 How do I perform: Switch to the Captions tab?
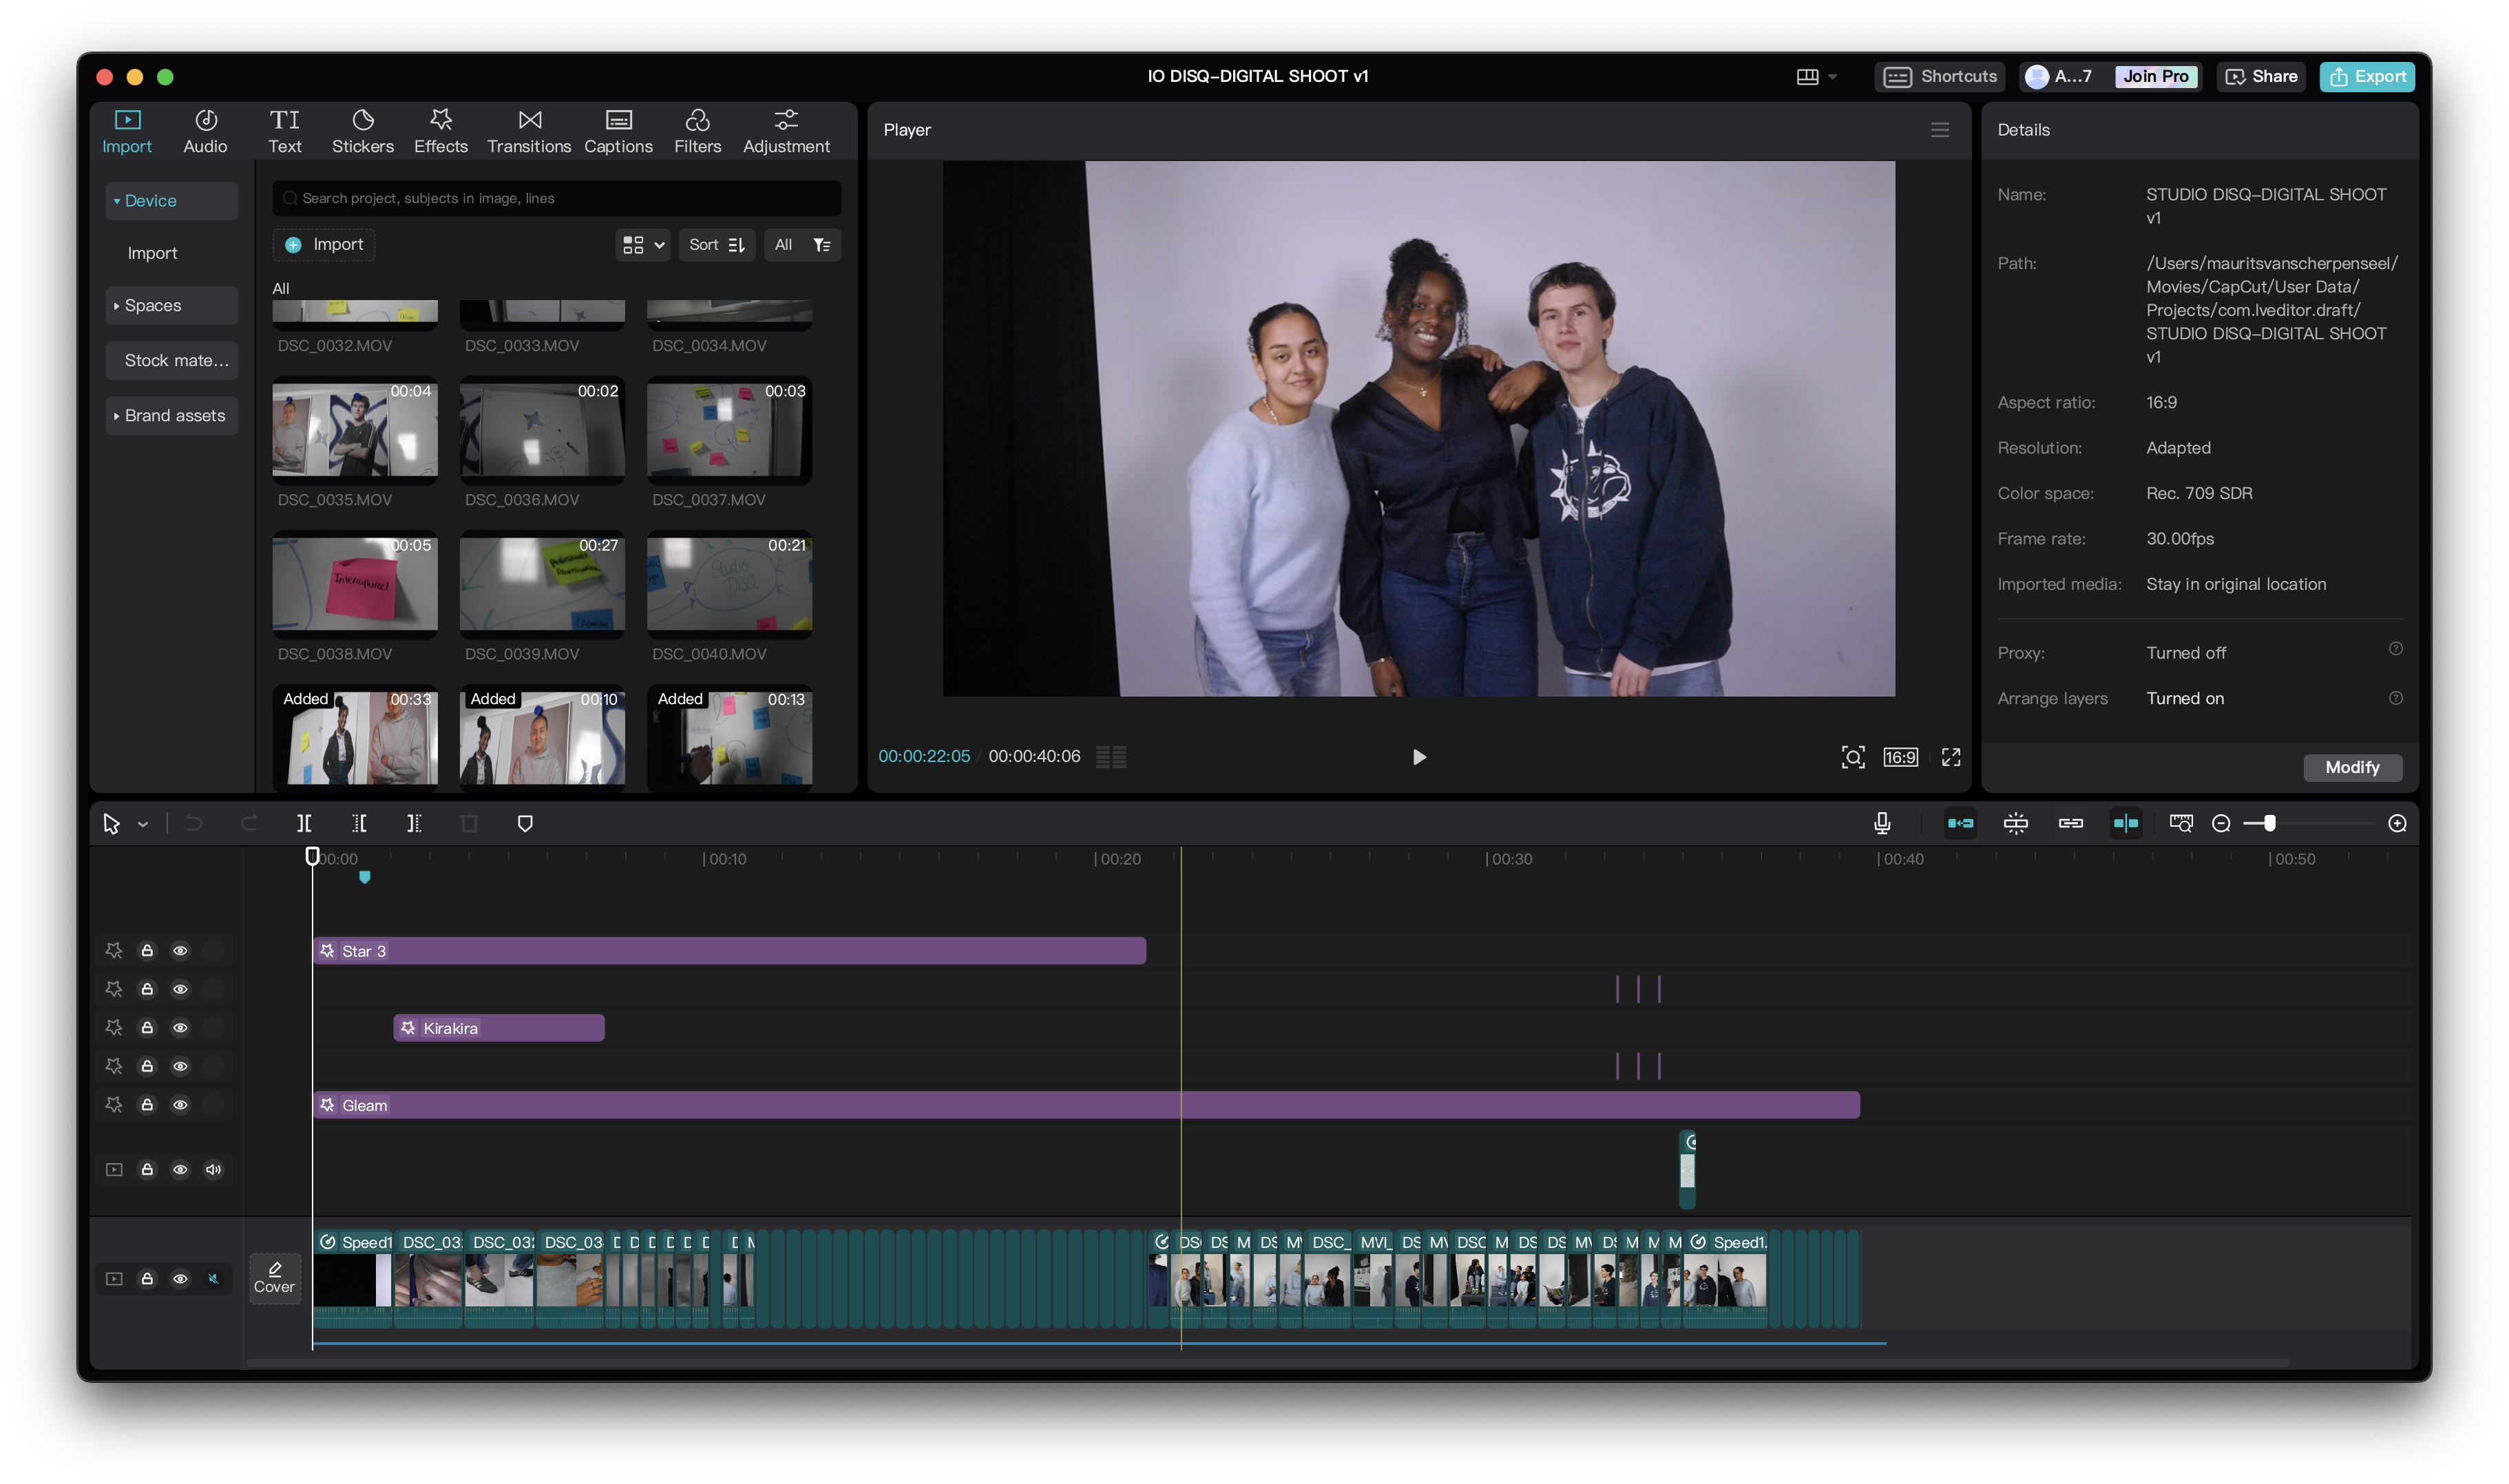(x=618, y=131)
